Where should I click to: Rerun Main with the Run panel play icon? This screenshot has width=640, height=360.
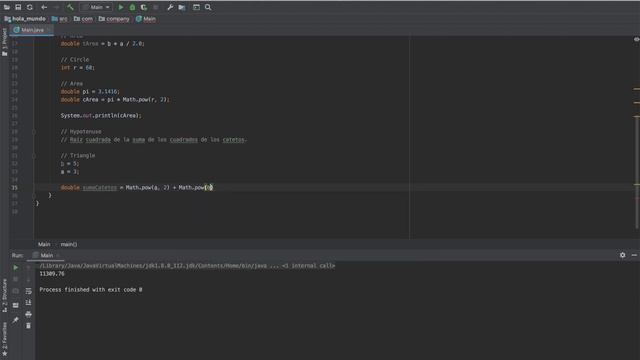[16, 268]
